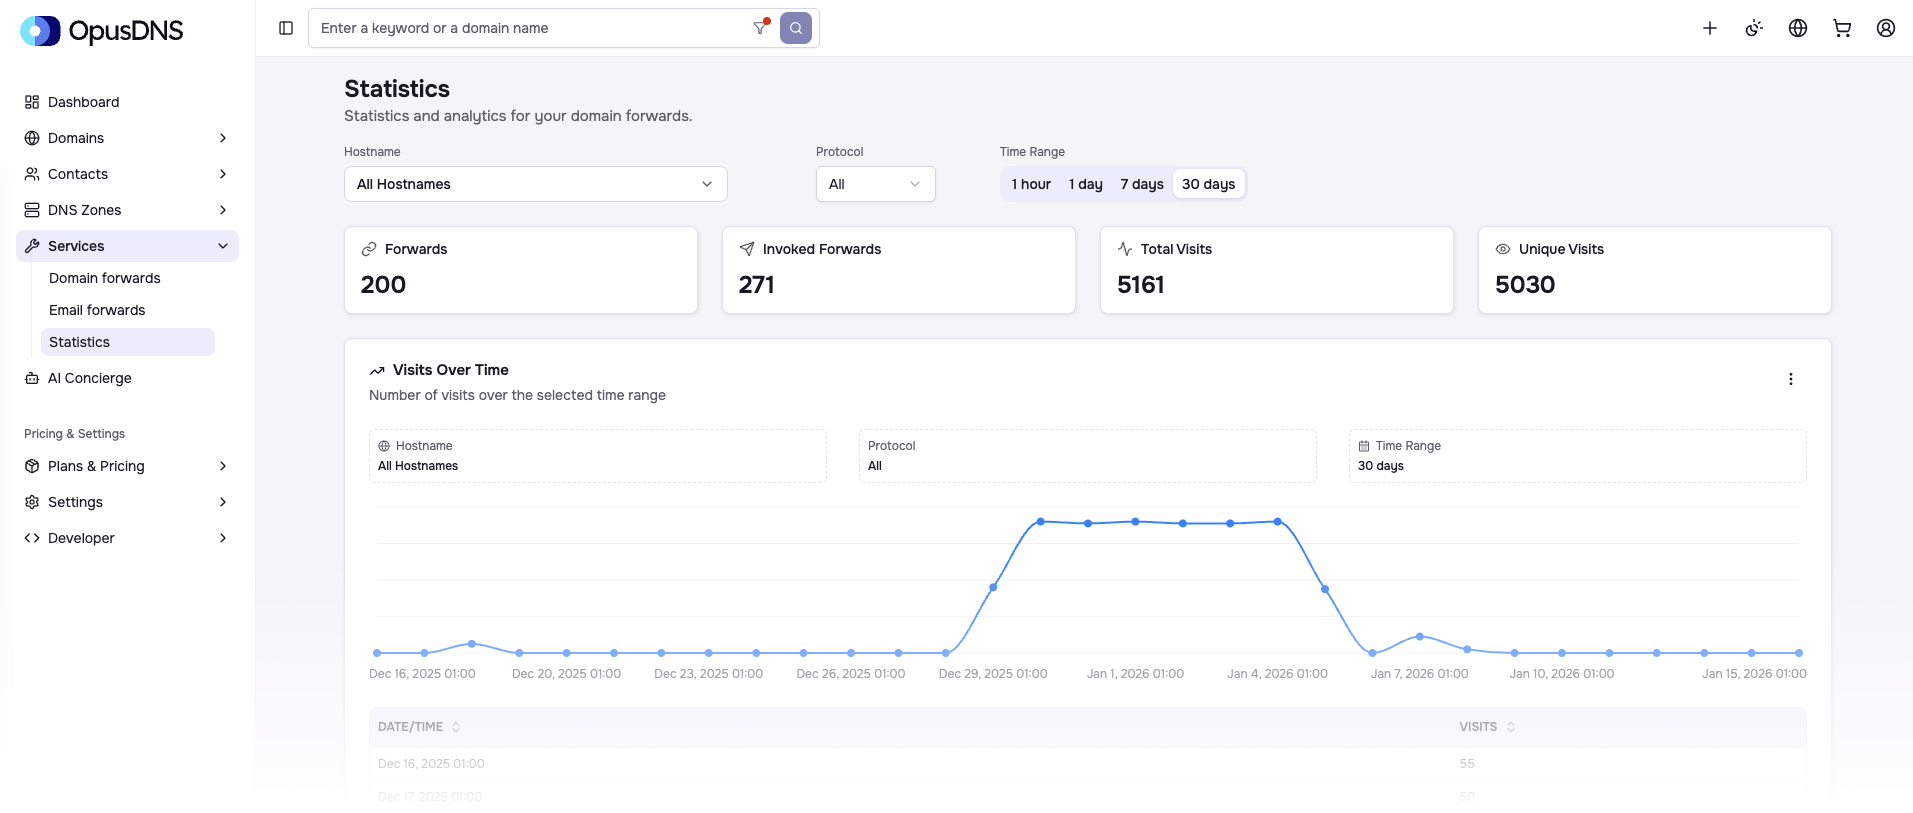Select the 30 days time range
Image resolution: width=1913 pixels, height=813 pixels.
pyautogui.click(x=1208, y=184)
